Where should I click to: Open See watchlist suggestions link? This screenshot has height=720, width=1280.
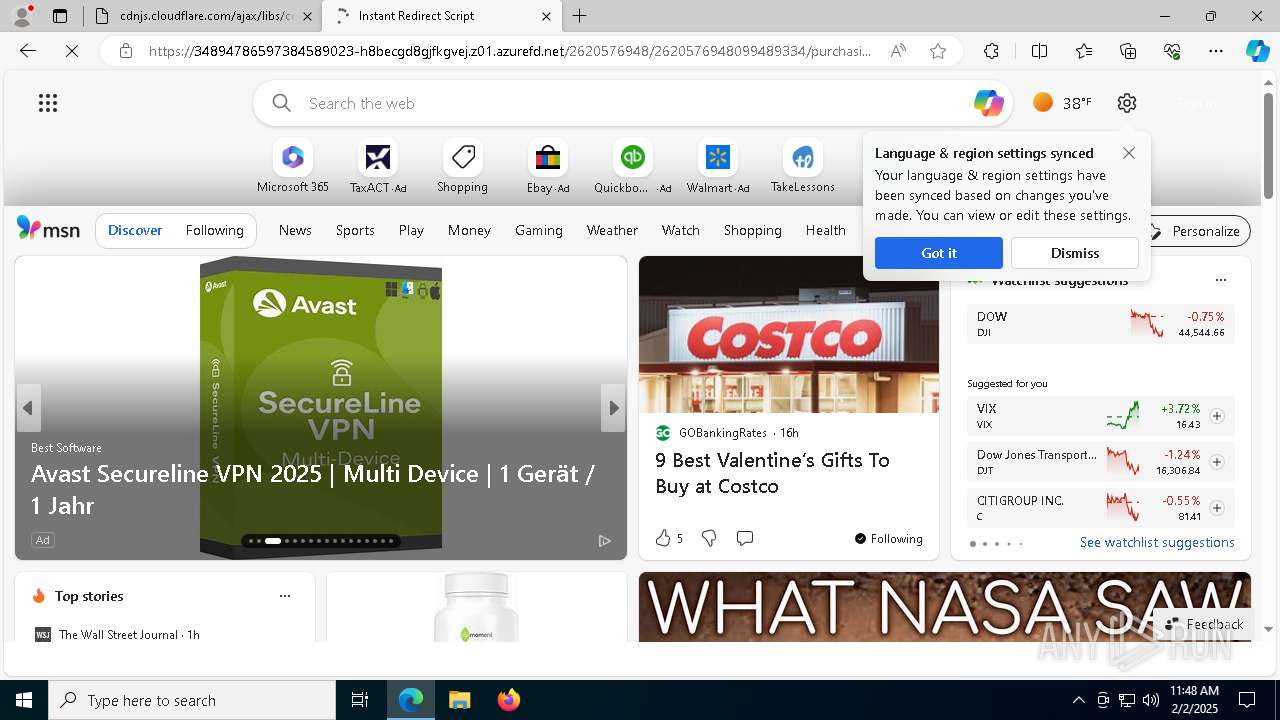(1157, 542)
